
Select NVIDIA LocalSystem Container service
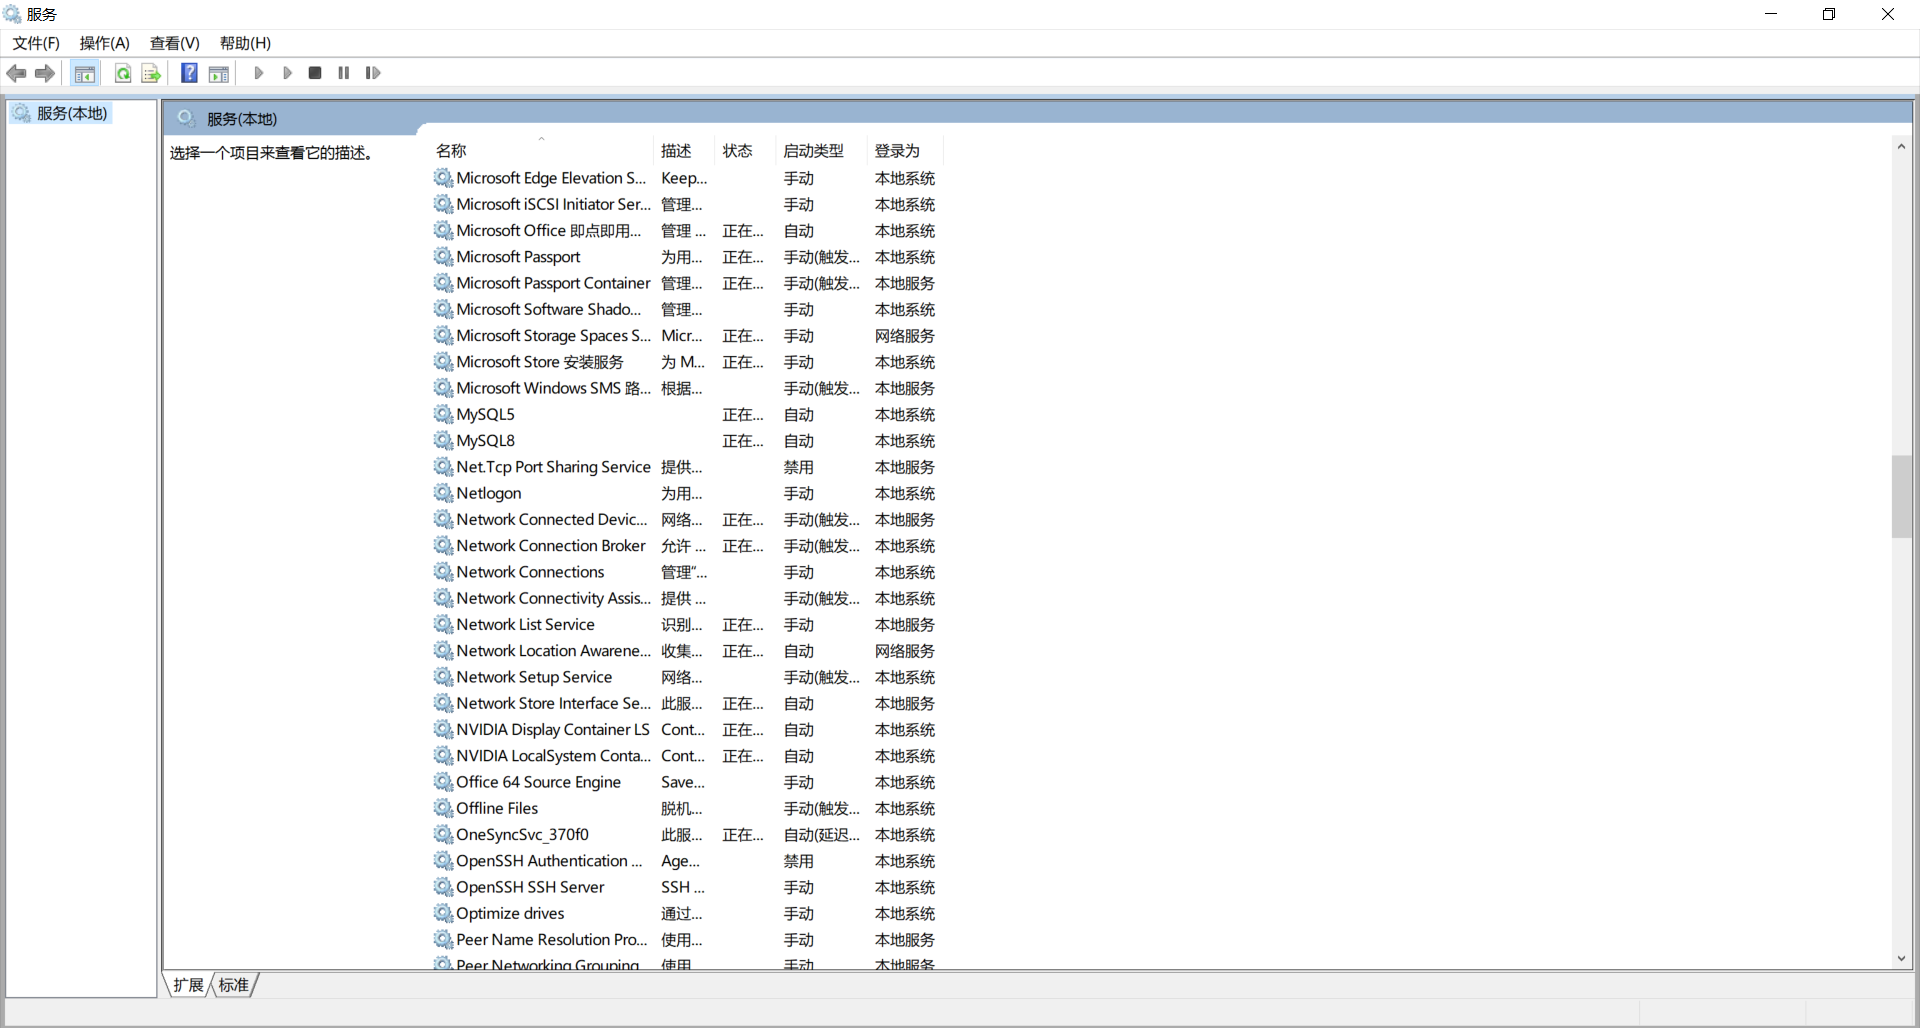coord(553,756)
